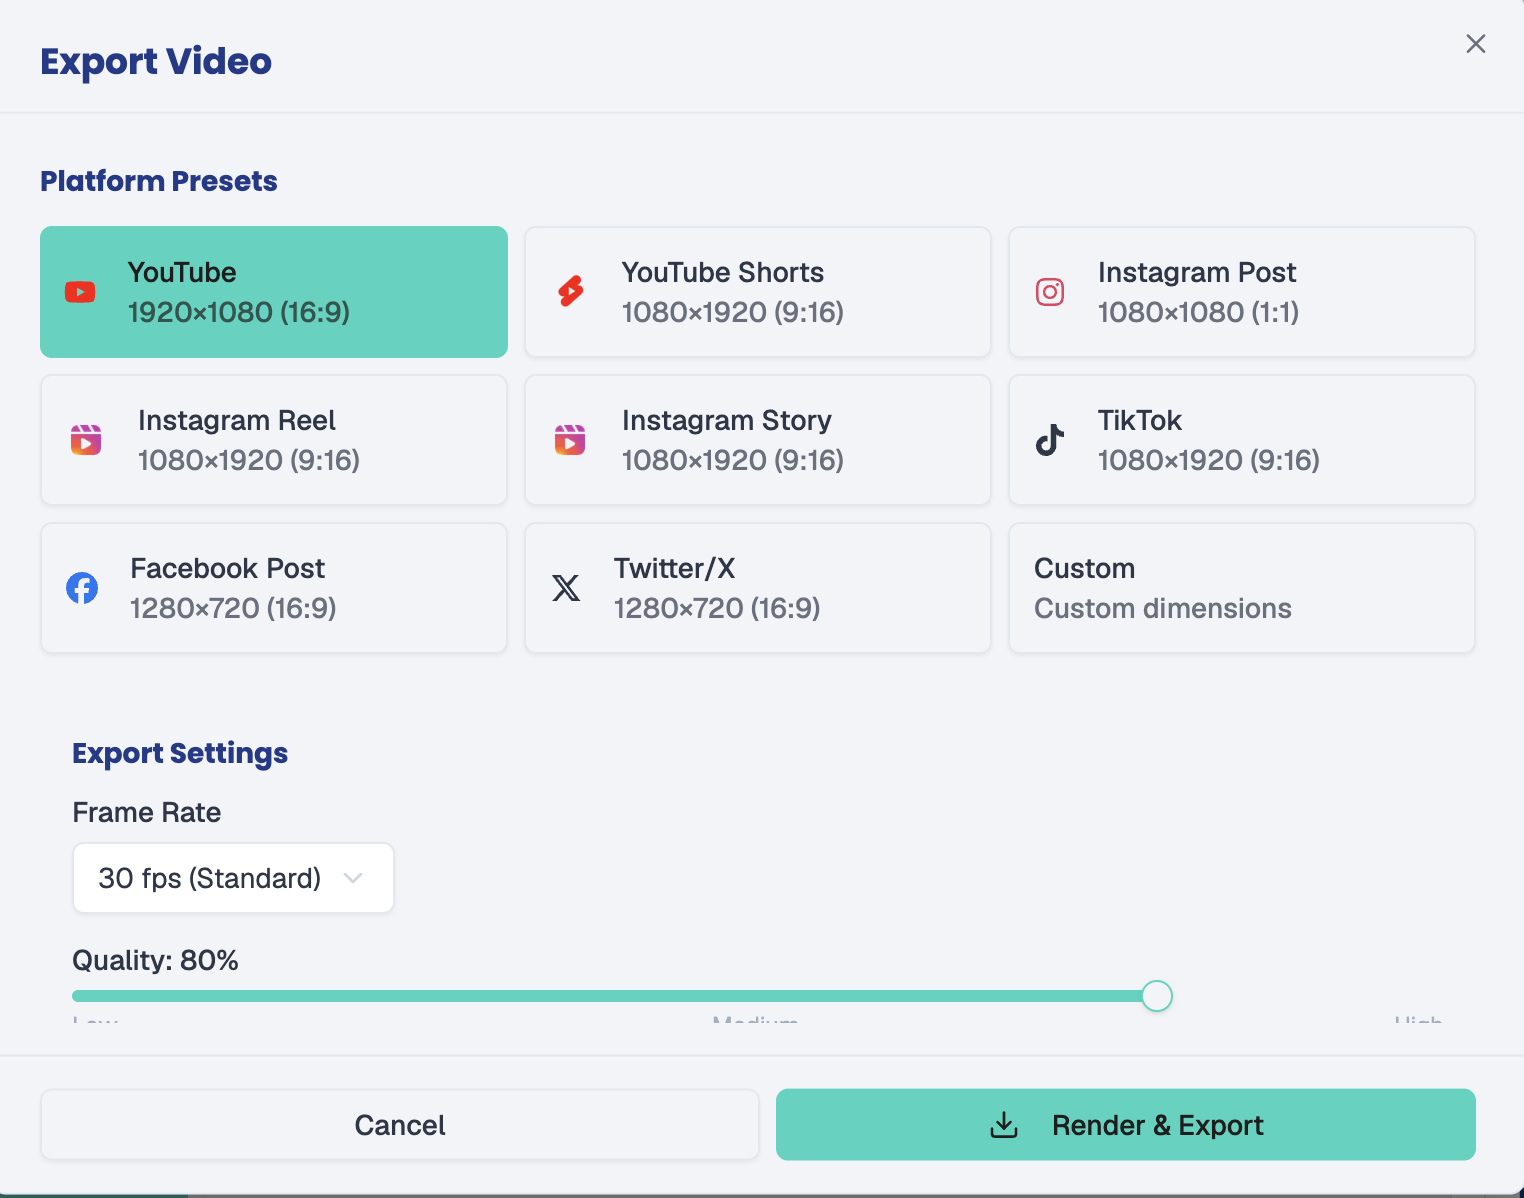Close the Export Video dialog
1524x1198 pixels.
click(x=1476, y=43)
